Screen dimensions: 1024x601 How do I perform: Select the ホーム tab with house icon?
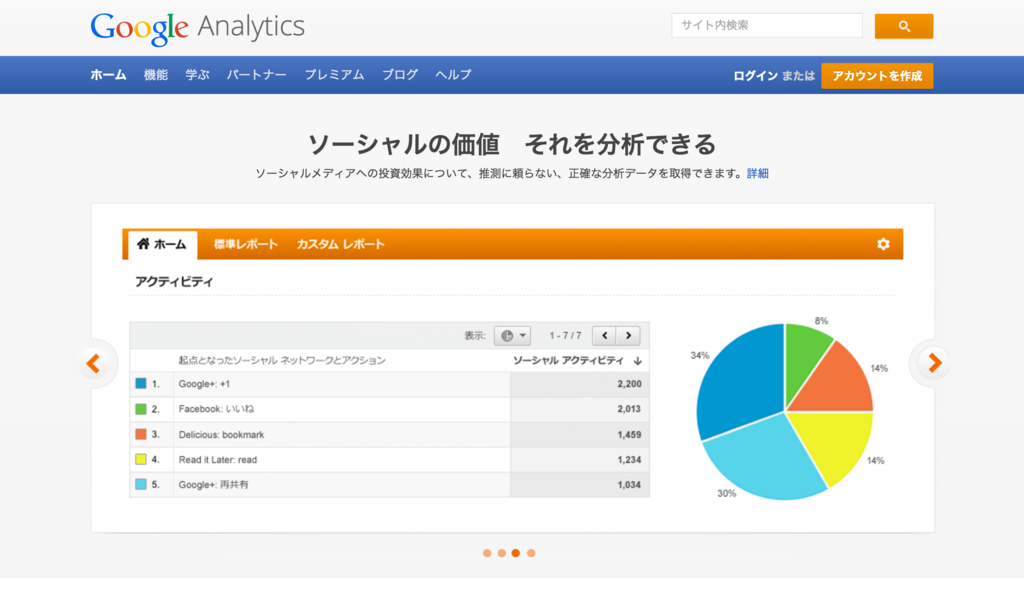coord(163,245)
